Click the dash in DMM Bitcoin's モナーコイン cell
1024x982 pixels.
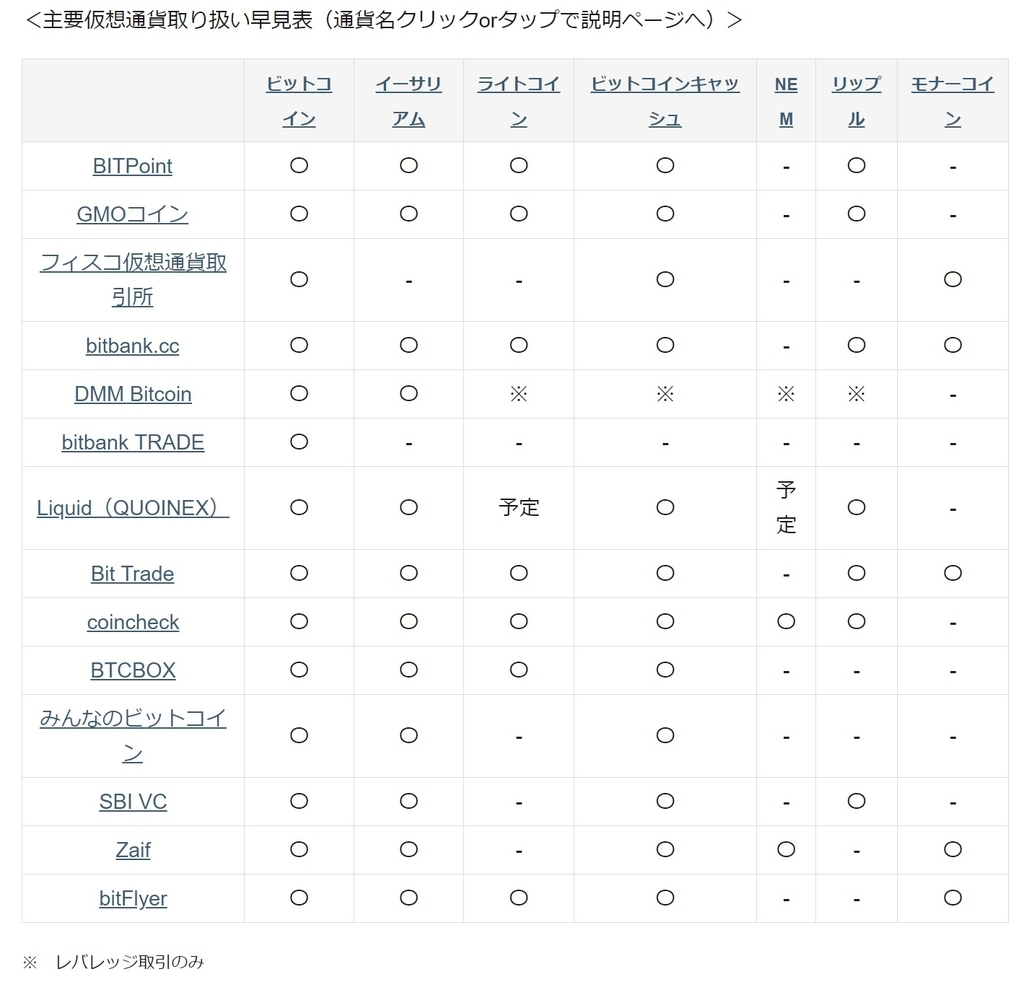tap(952, 396)
